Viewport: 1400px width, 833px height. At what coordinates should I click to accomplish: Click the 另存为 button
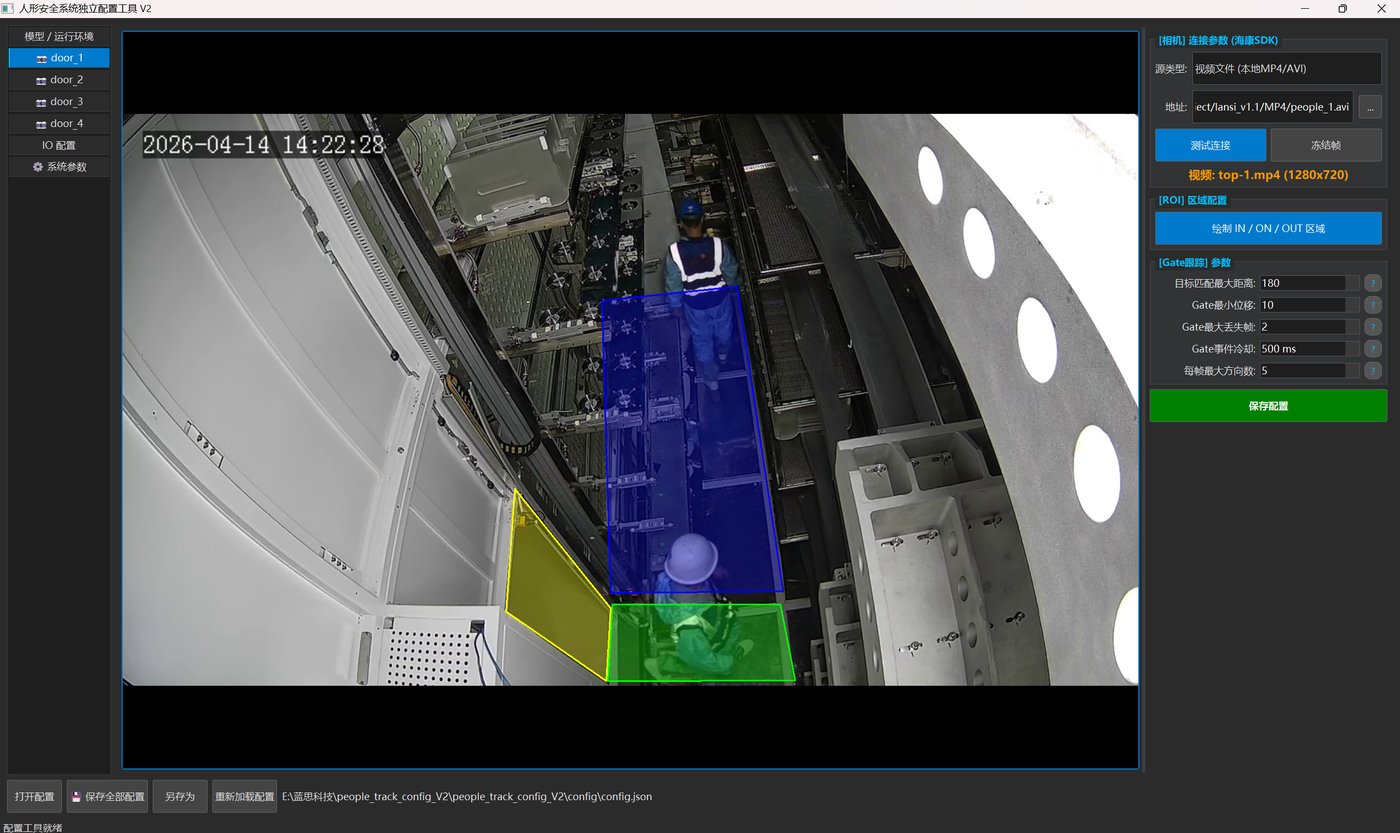pyautogui.click(x=180, y=797)
